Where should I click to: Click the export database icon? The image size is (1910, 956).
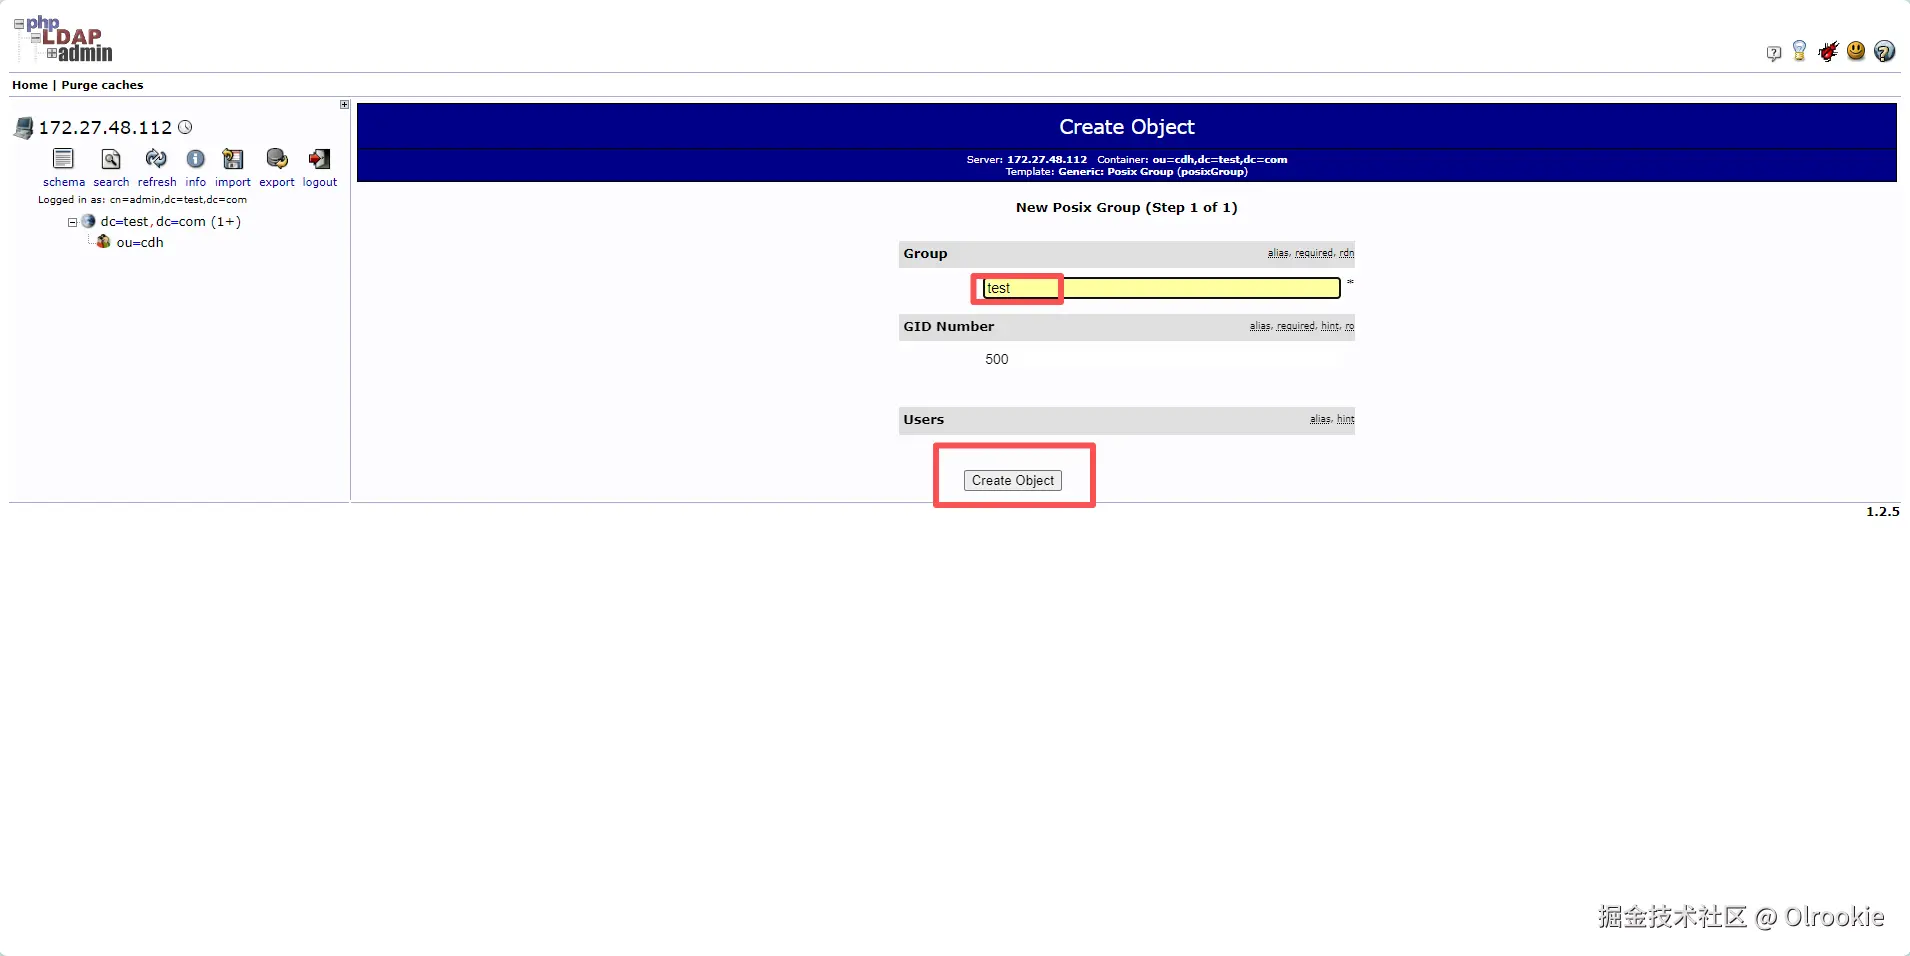pyautogui.click(x=277, y=159)
